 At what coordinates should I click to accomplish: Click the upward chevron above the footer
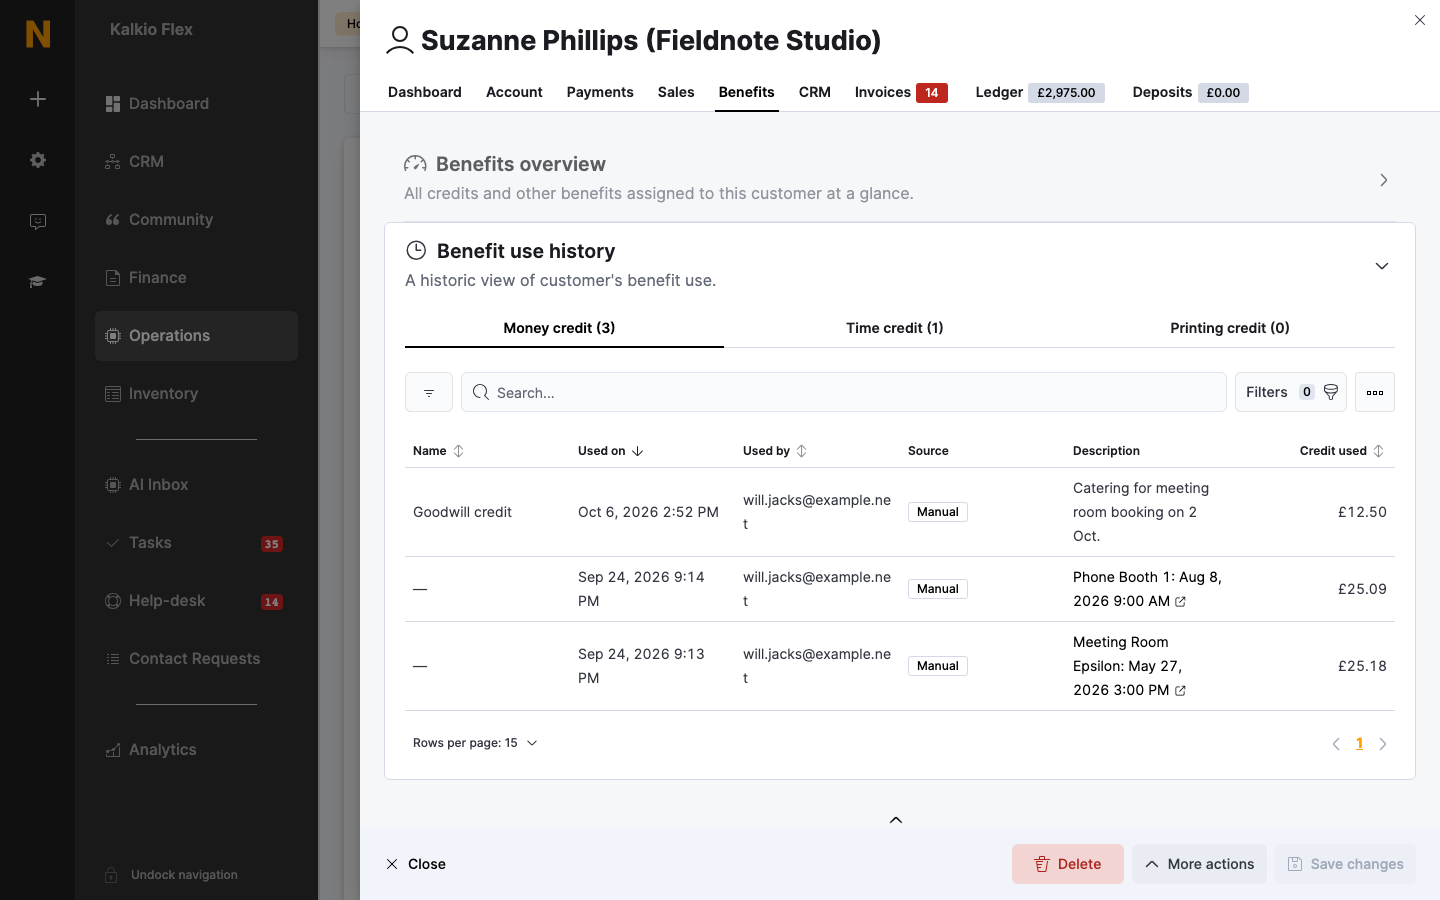click(896, 820)
